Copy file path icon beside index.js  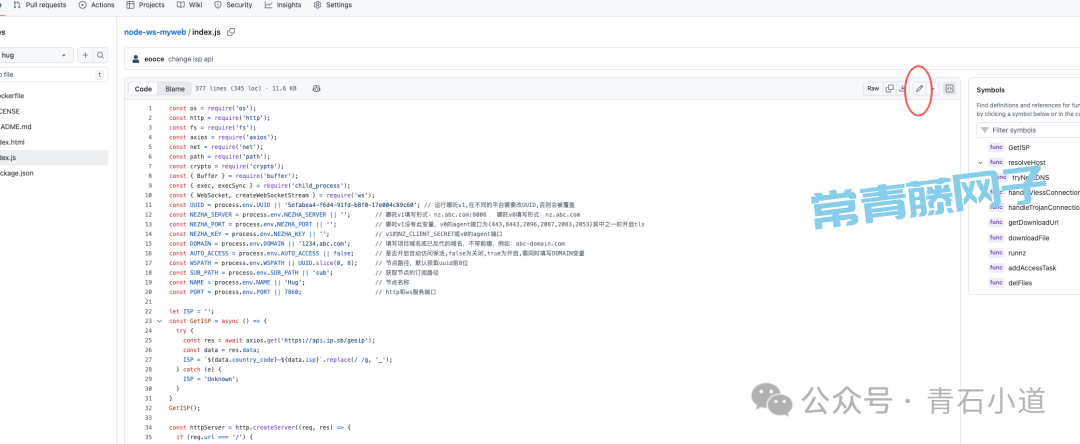click(x=231, y=32)
